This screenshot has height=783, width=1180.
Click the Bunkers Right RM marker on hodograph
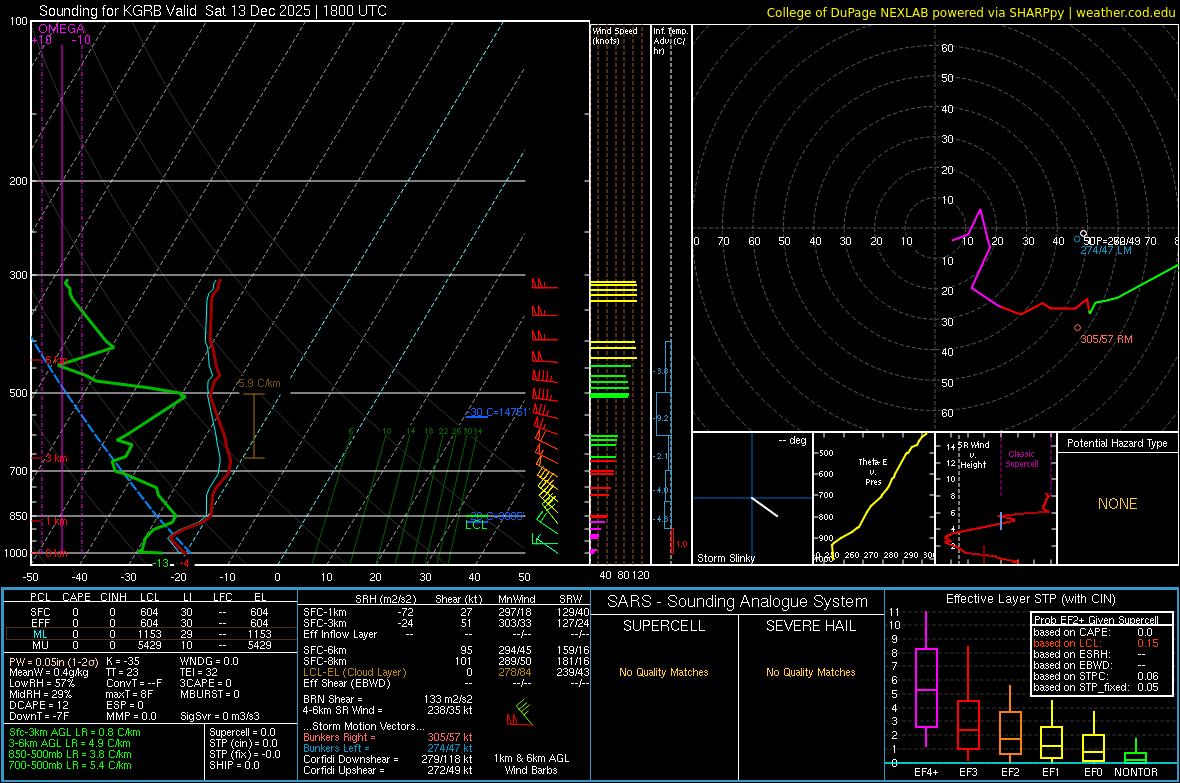click(x=1077, y=328)
